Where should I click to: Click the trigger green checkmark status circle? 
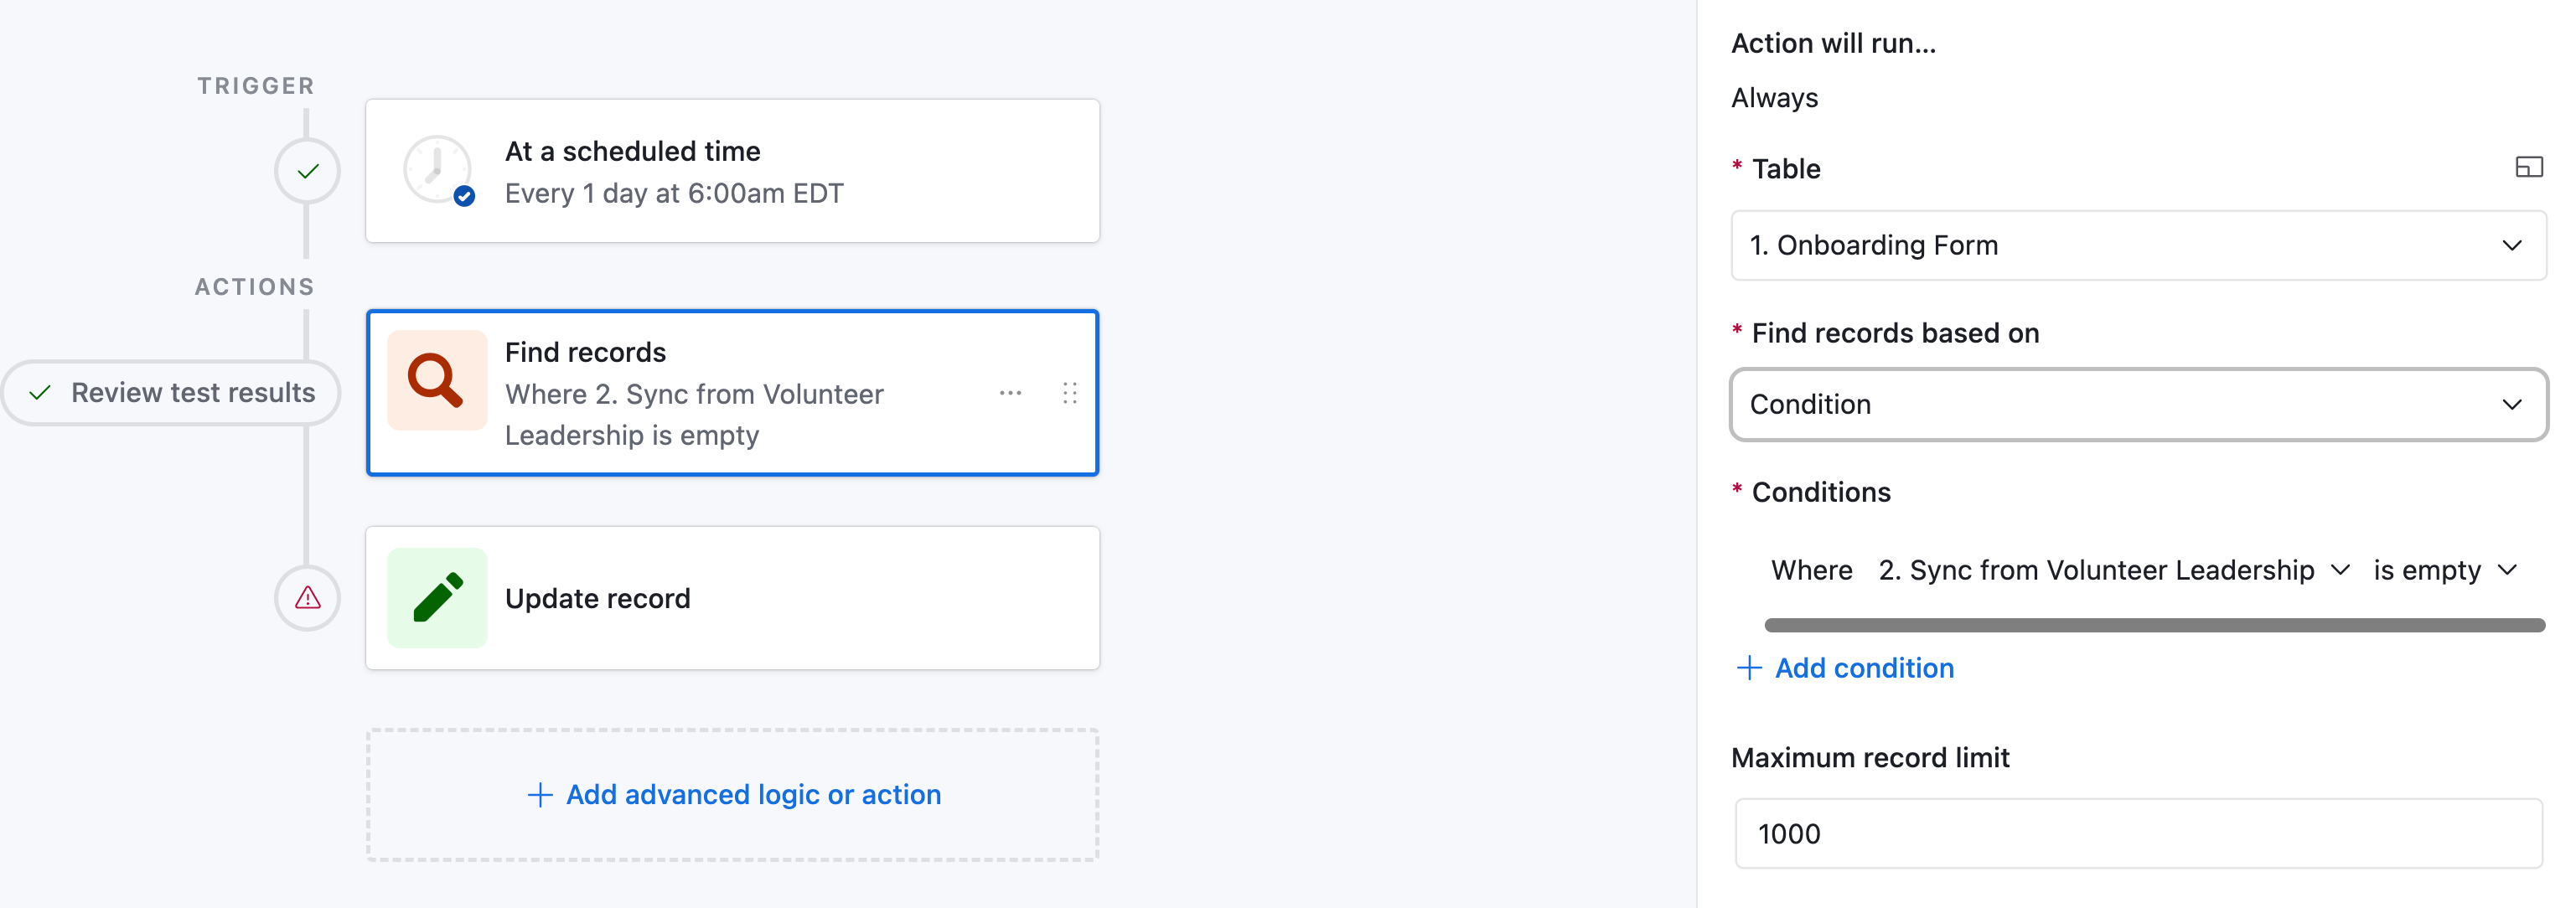[x=308, y=171]
